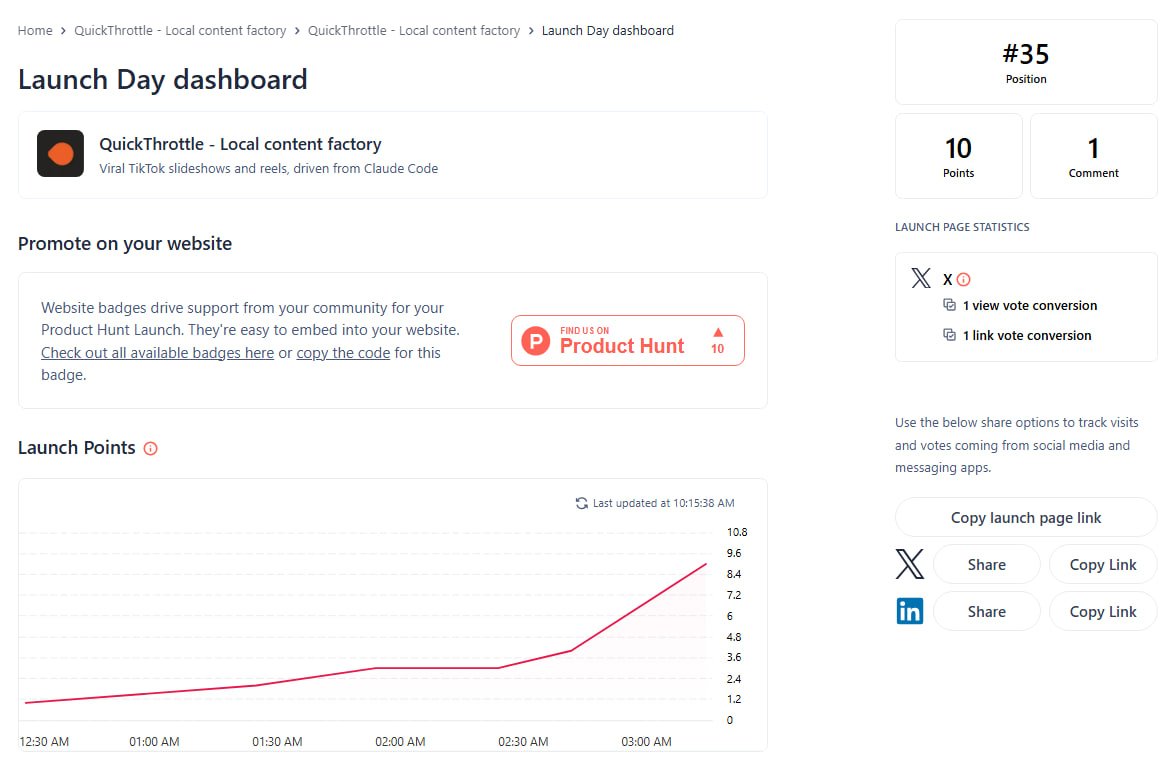This screenshot has width=1173, height=767.
Task: Click the 'copy the code' link
Action: tap(343, 352)
